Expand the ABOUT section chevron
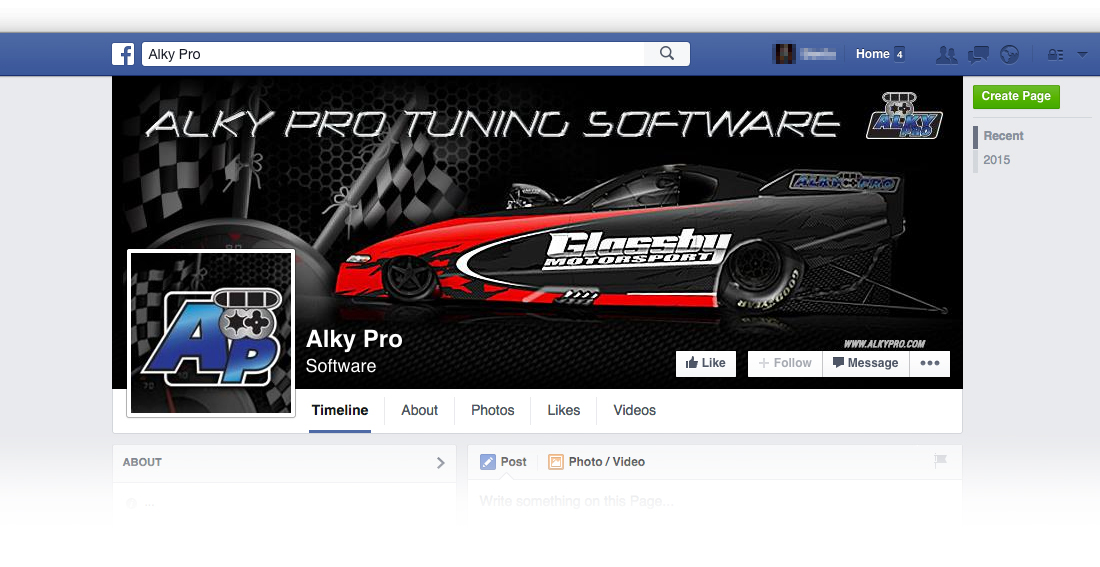The image size is (1100, 567). 441,462
